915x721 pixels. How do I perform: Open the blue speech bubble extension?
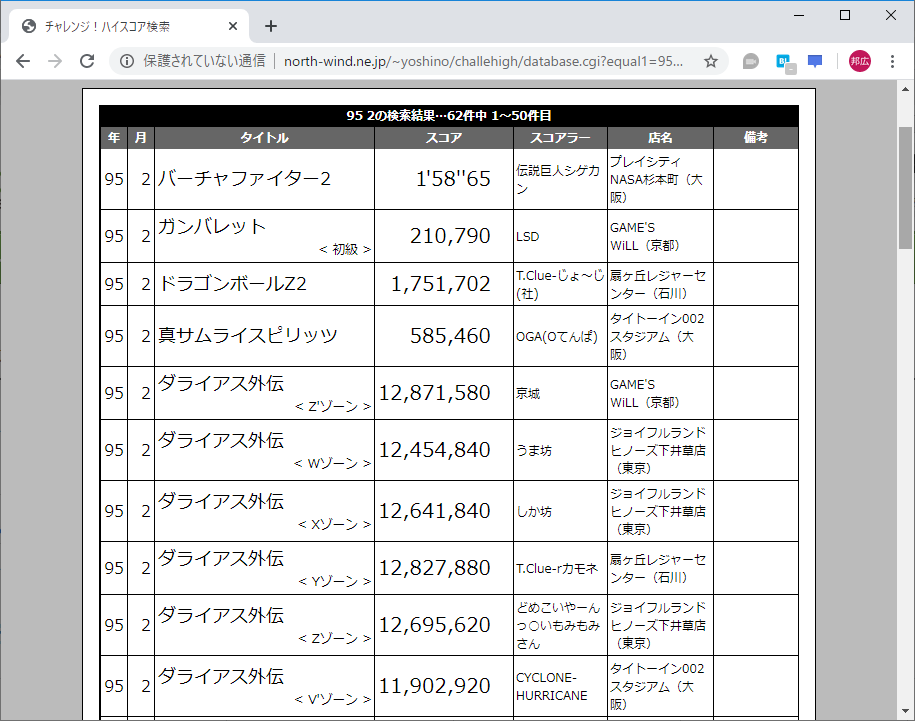coord(815,61)
